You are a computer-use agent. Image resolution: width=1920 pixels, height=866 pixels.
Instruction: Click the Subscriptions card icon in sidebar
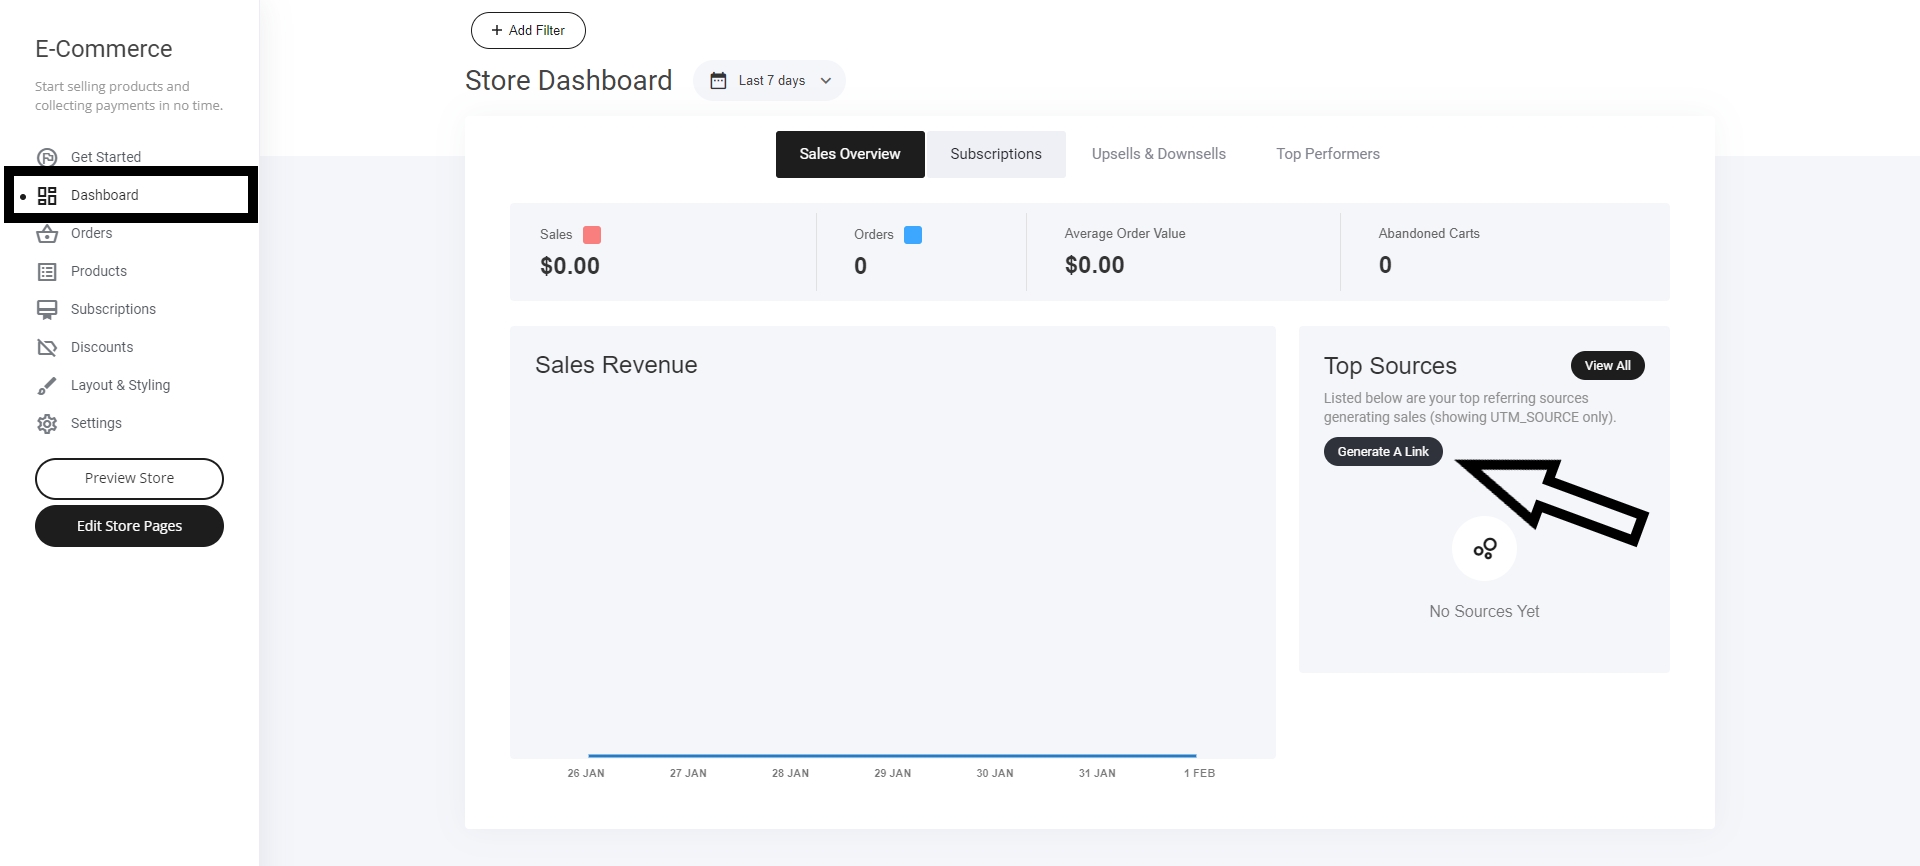pos(47,310)
